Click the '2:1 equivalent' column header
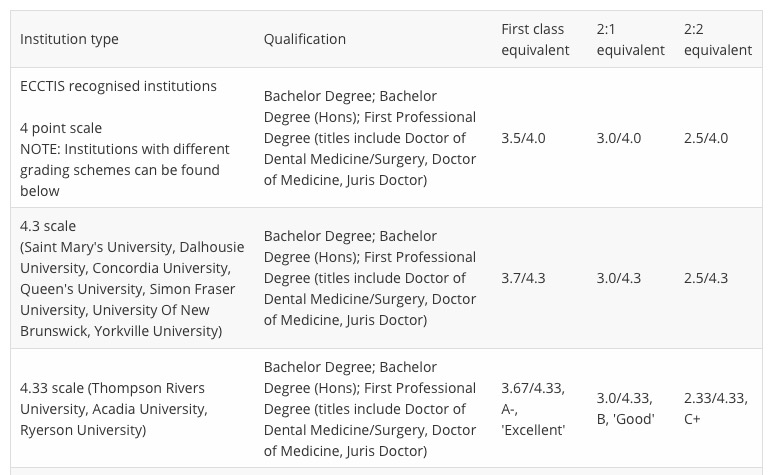Viewport: 772px width, 475px height. [630, 39]
